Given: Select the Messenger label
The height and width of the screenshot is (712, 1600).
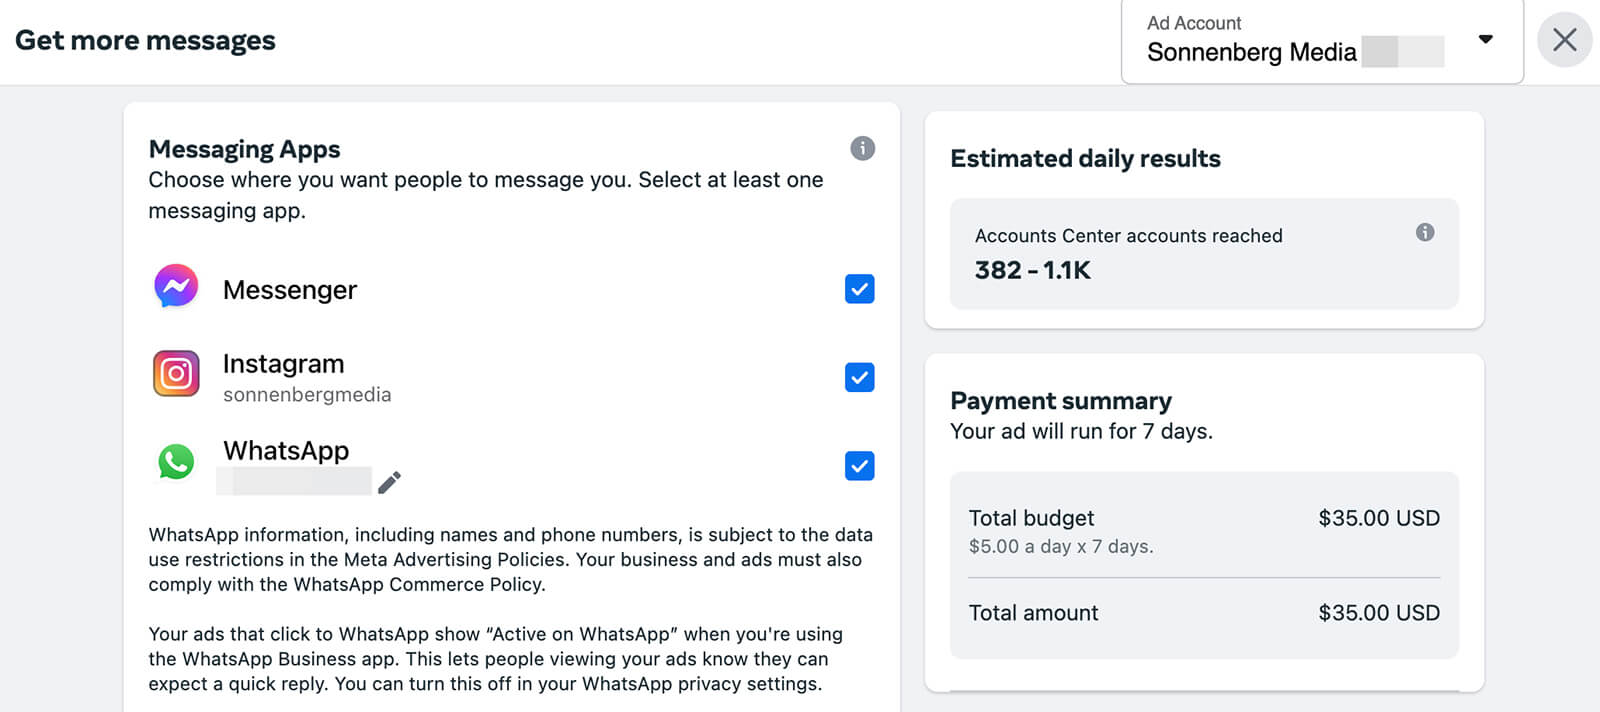Looking at the screenshot, I should [290, 290].
